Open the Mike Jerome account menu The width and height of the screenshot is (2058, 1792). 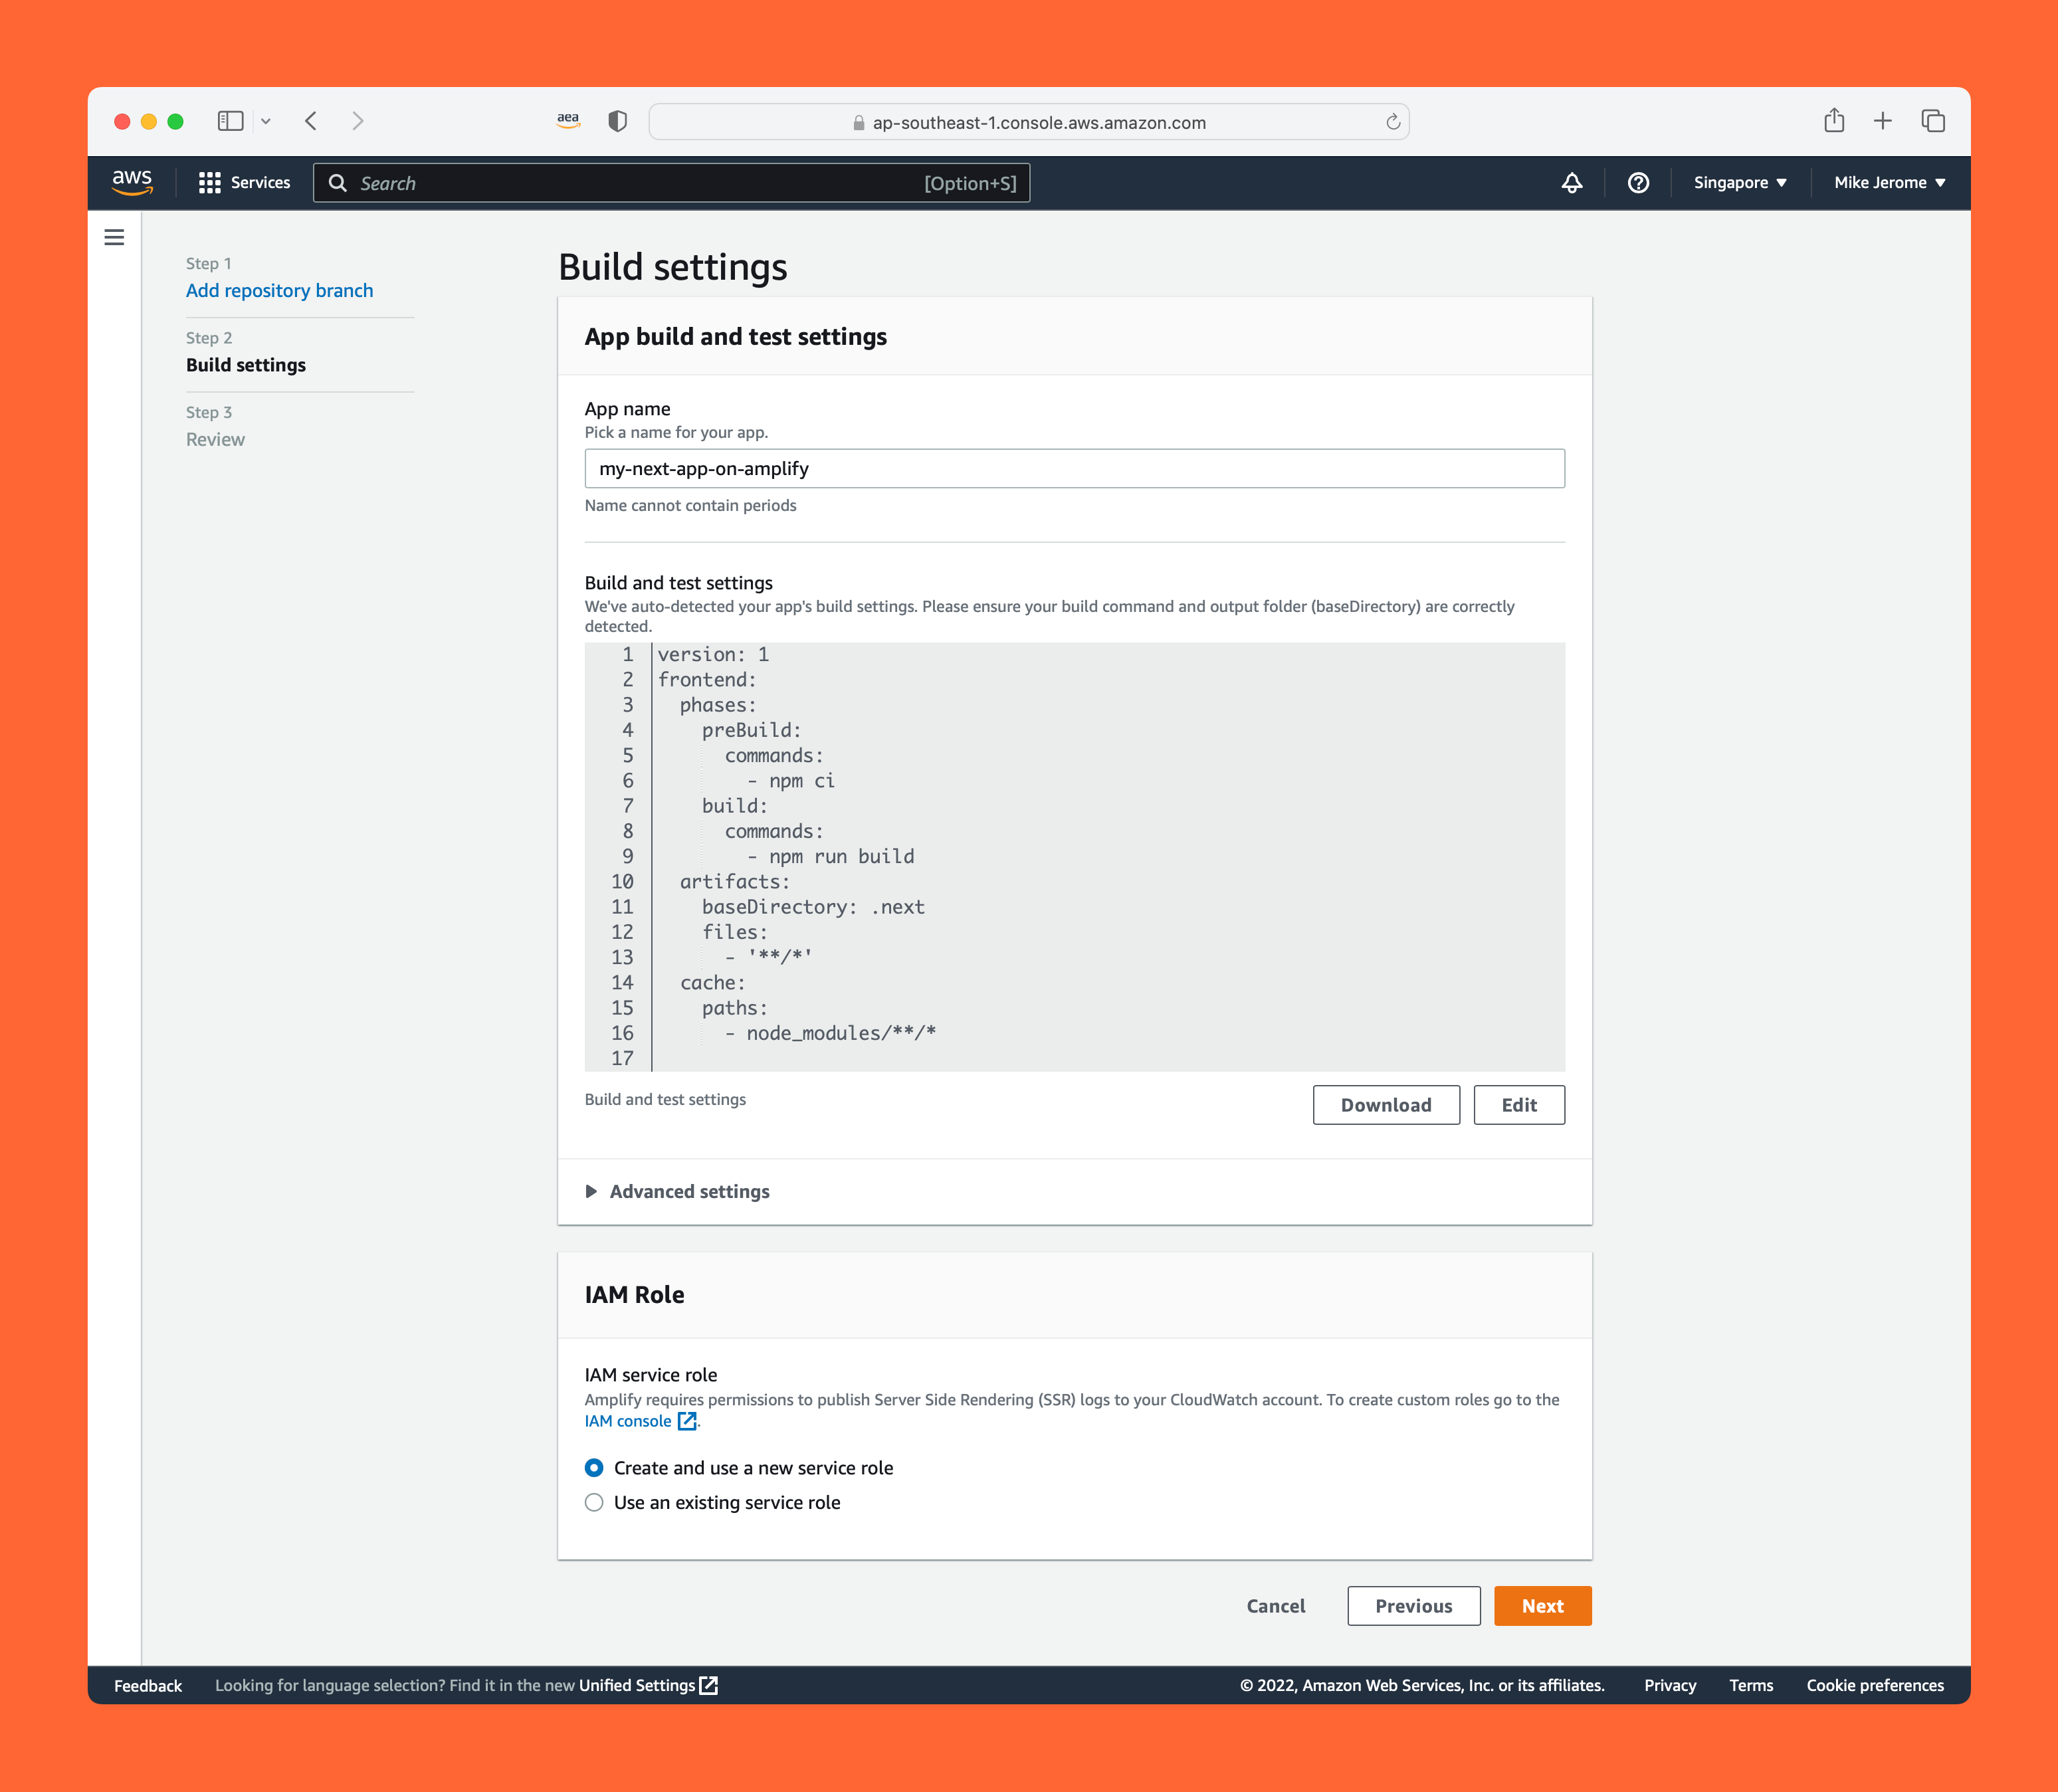click(x=1888, y=183)
